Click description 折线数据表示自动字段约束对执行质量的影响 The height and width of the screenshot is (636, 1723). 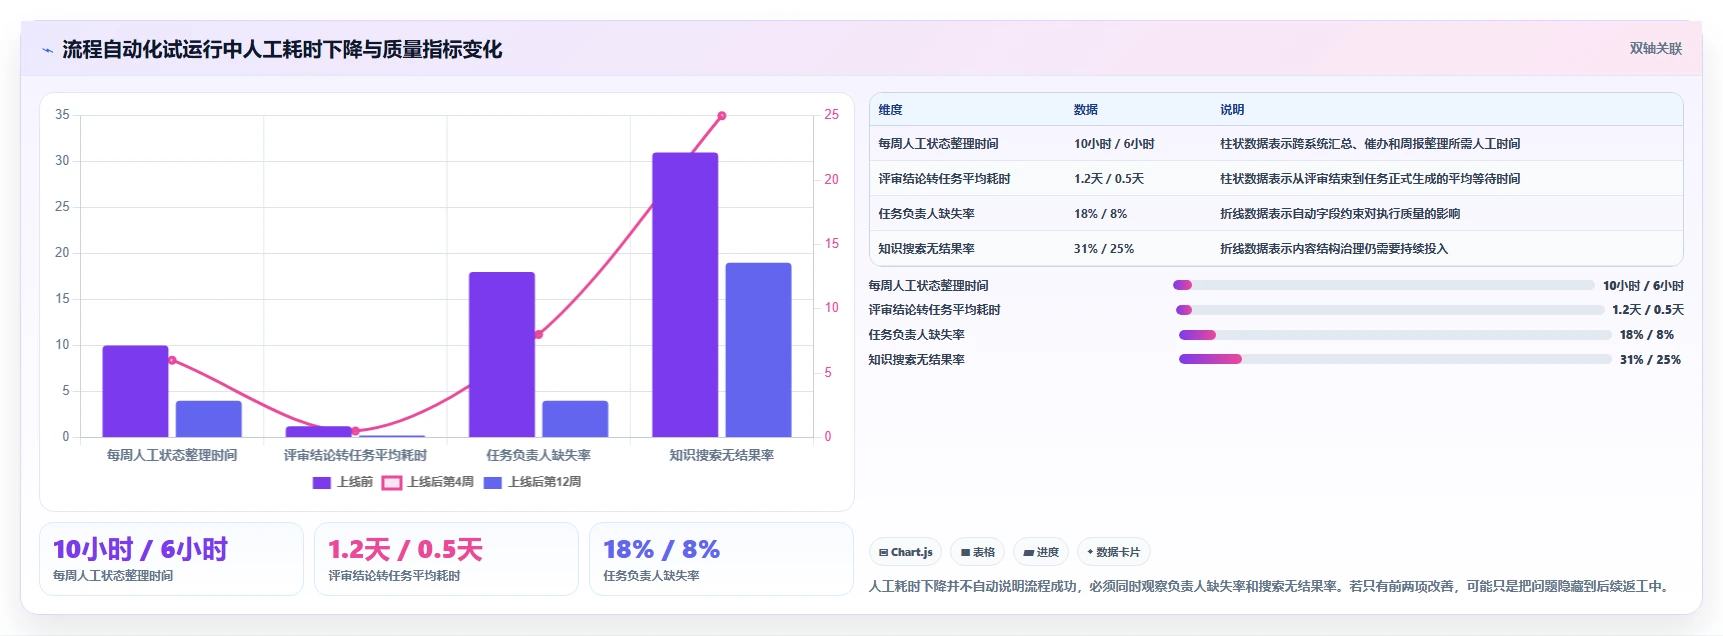click(1340, 214)
